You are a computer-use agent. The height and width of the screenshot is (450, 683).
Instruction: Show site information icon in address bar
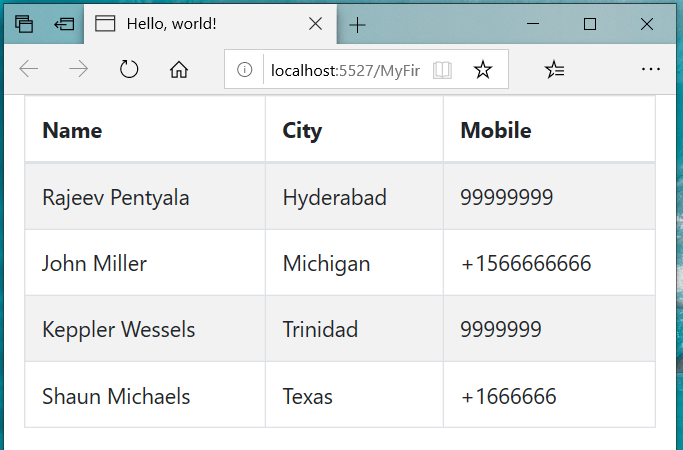point(244,70)
